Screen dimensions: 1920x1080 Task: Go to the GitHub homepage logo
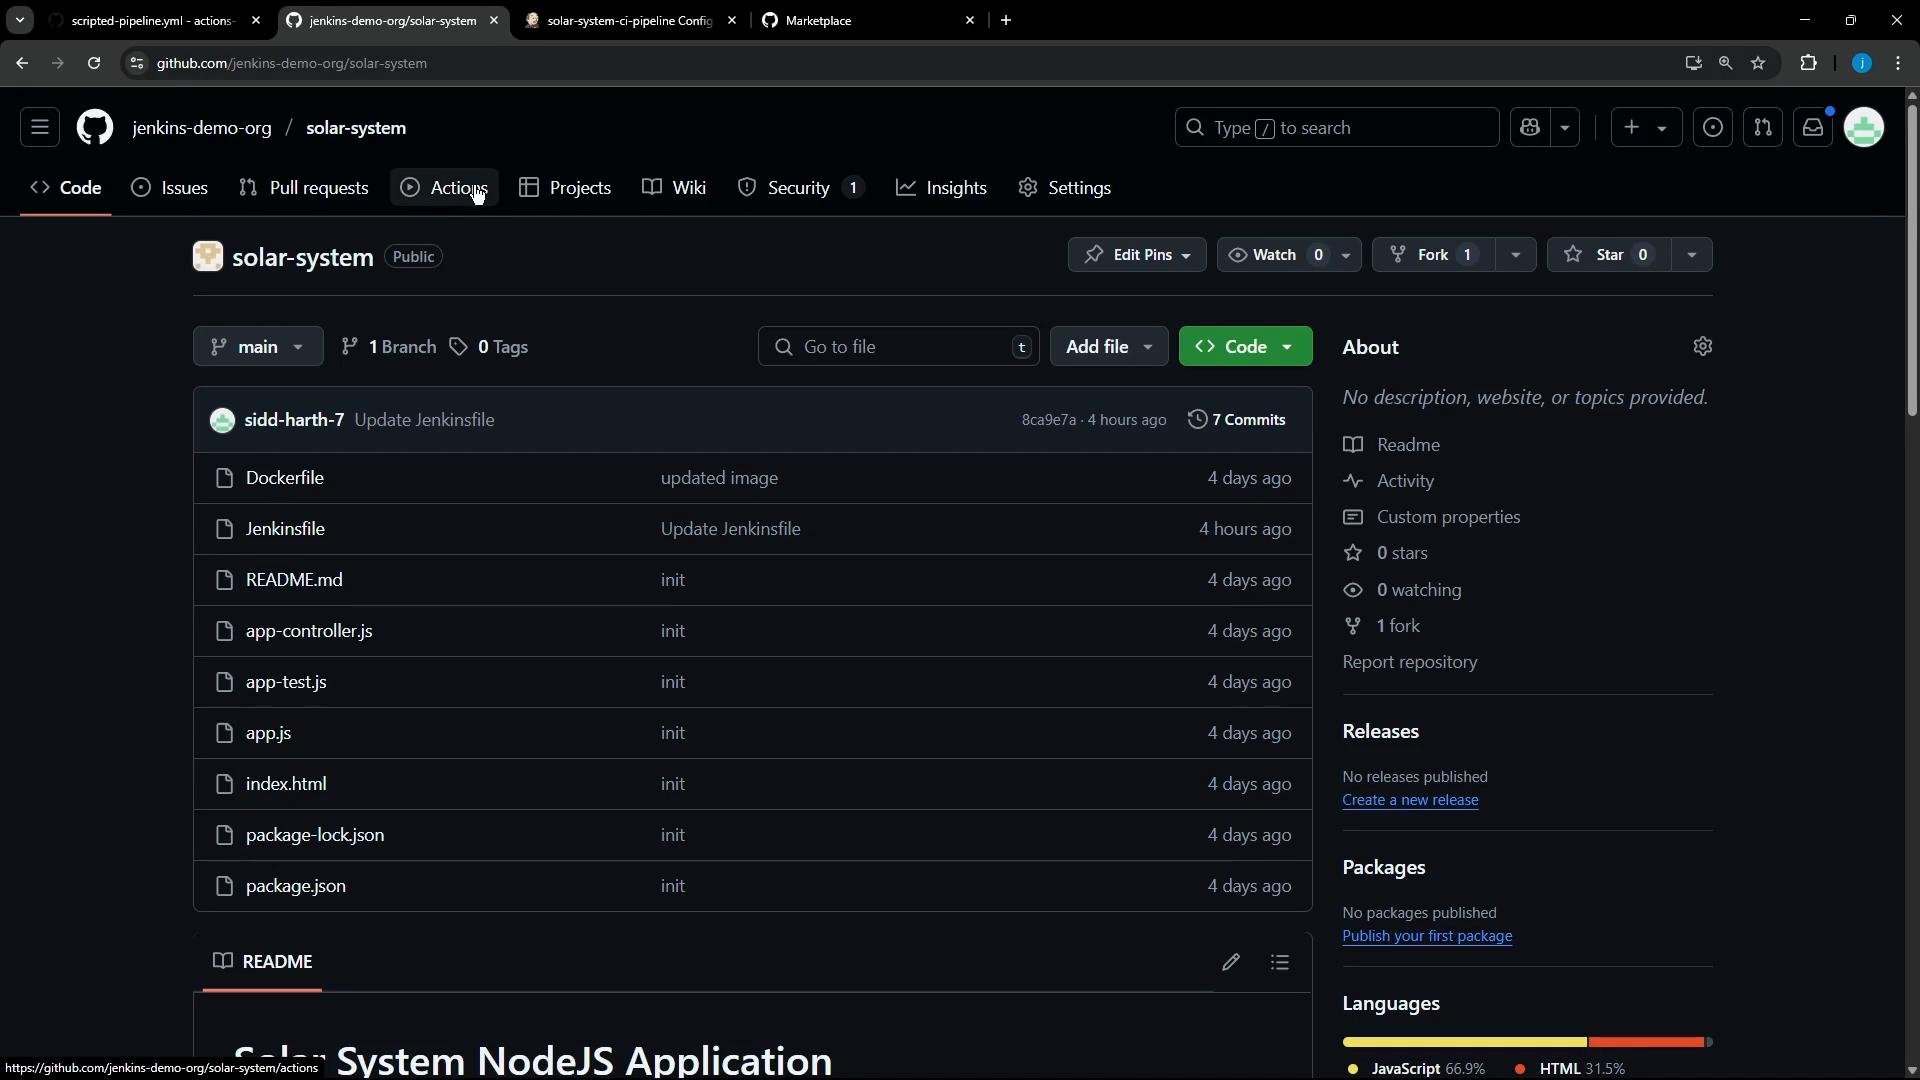95,127
